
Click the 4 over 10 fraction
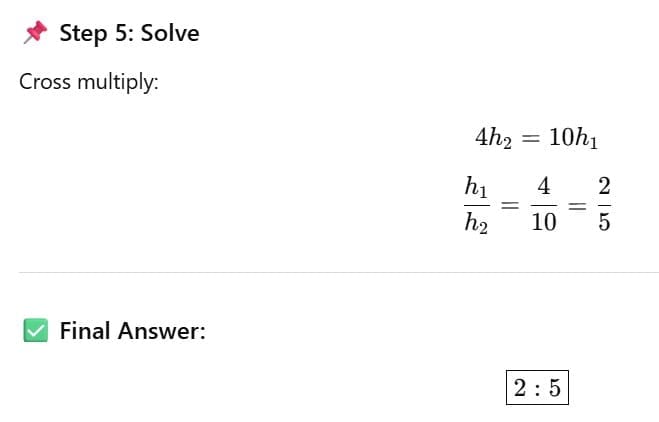pyautogui.click(x=543, y=204)
